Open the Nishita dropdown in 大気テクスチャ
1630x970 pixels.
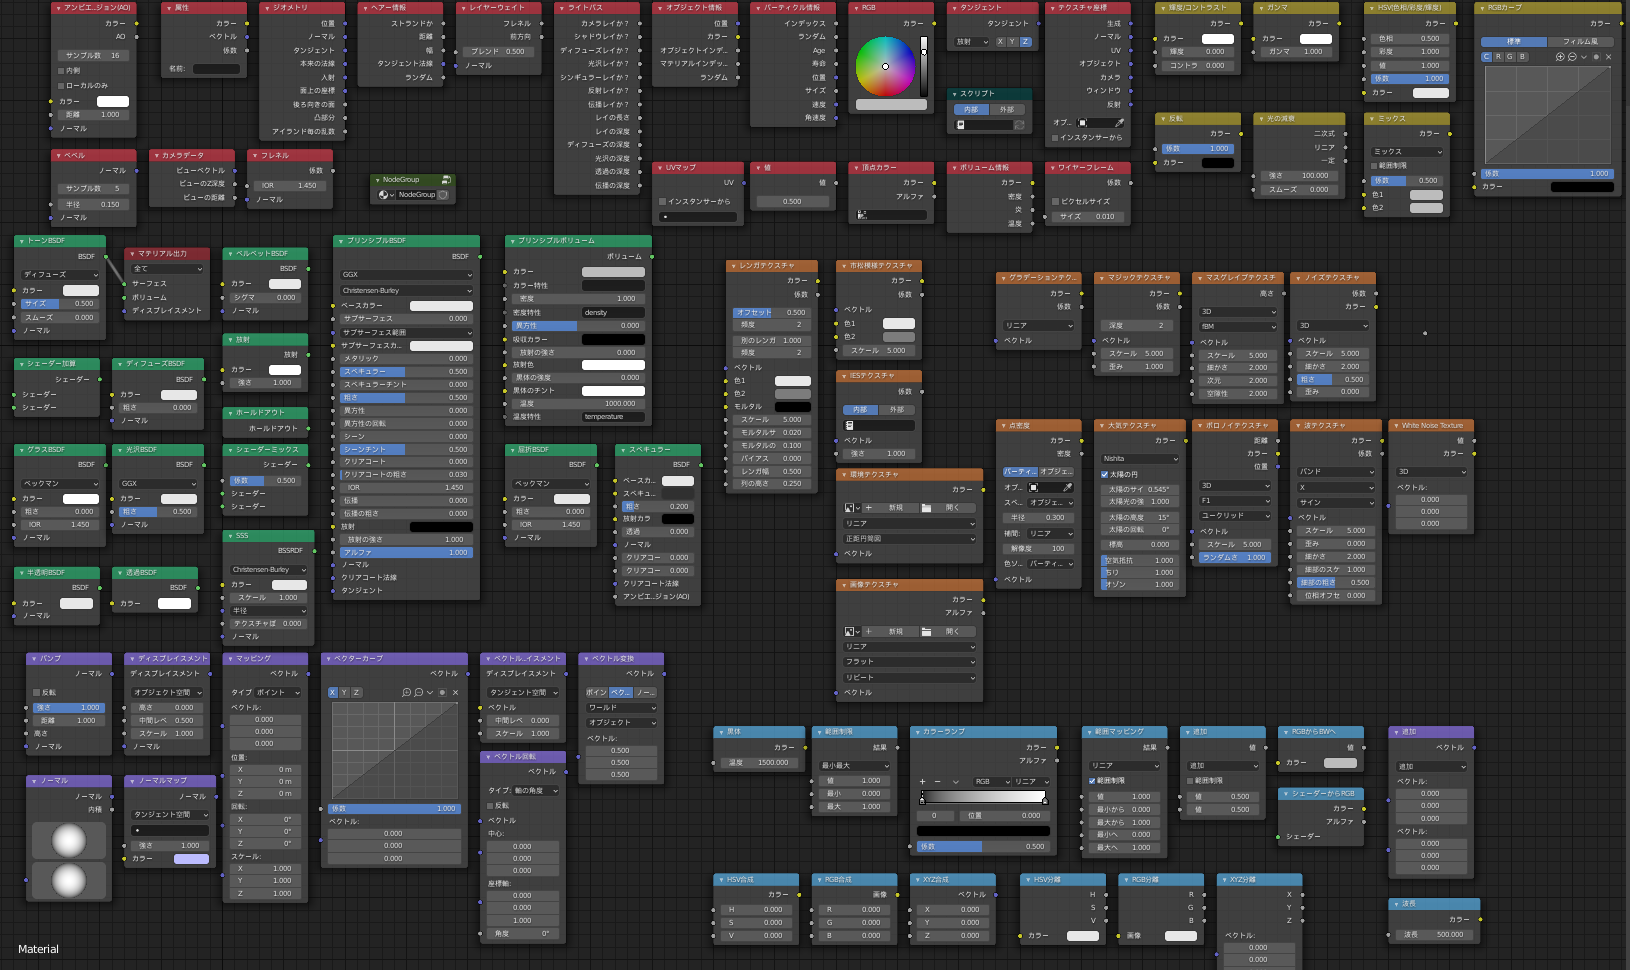tap(1139, 459)
